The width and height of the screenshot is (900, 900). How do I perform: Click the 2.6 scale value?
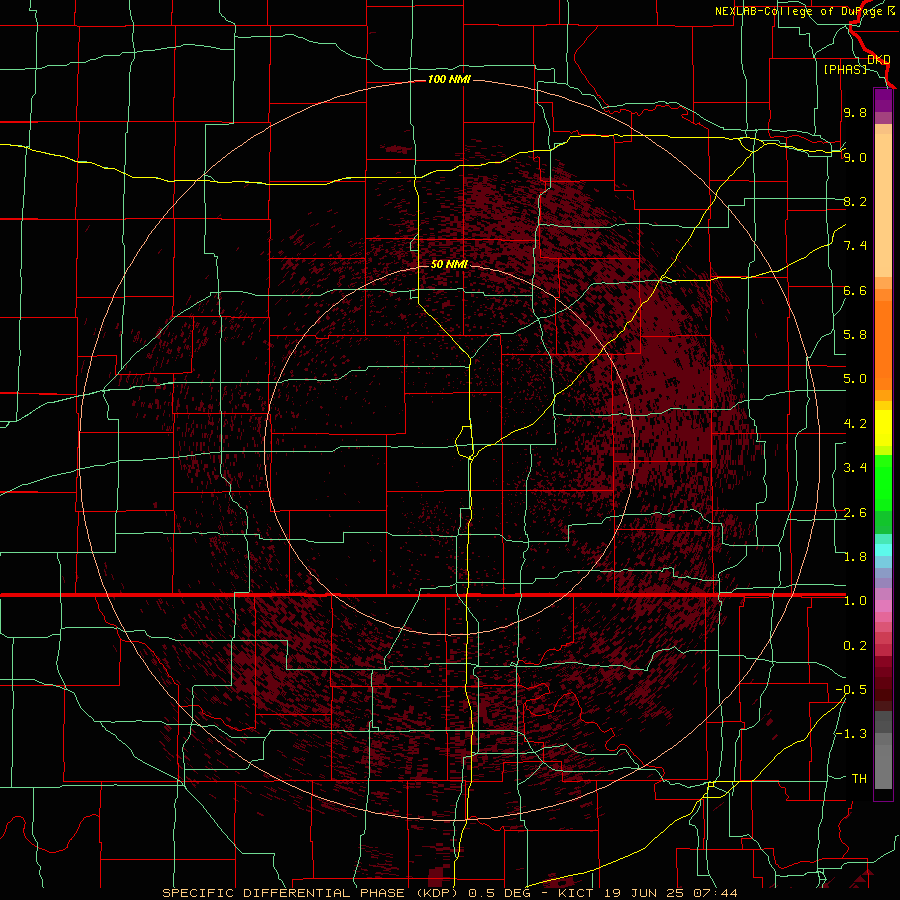pos(855,513)
